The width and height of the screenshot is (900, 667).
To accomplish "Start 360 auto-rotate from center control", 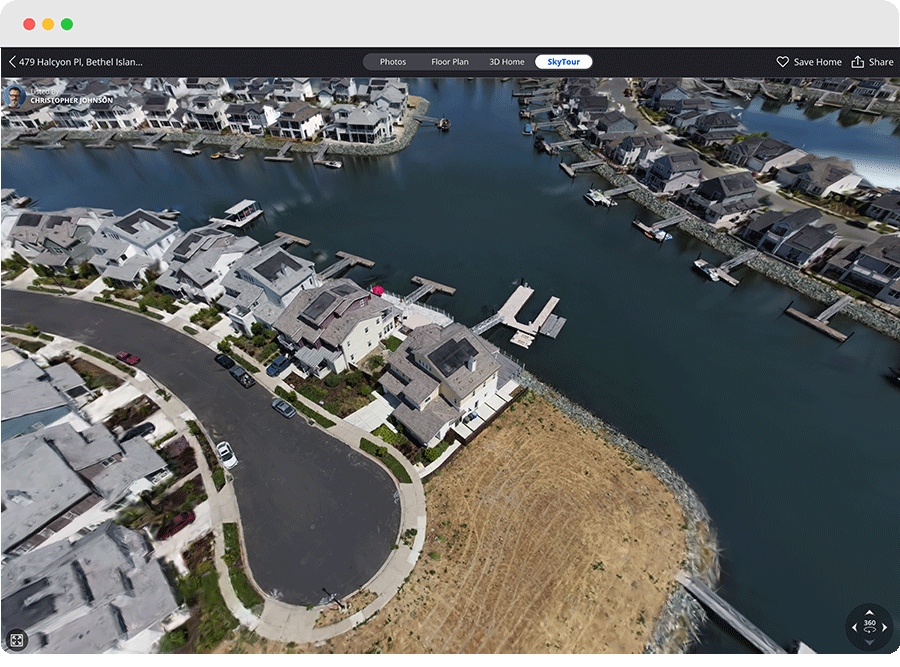I will point(869,628).
